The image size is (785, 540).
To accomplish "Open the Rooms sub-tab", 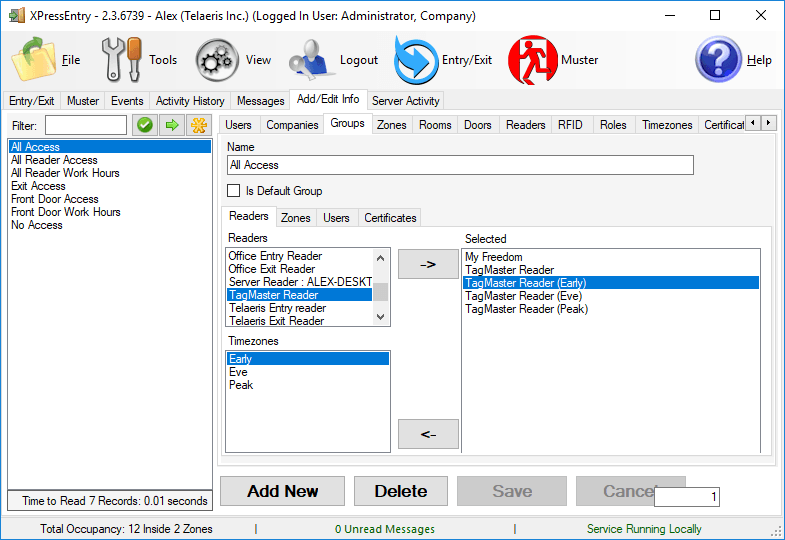I will (435, 125).
